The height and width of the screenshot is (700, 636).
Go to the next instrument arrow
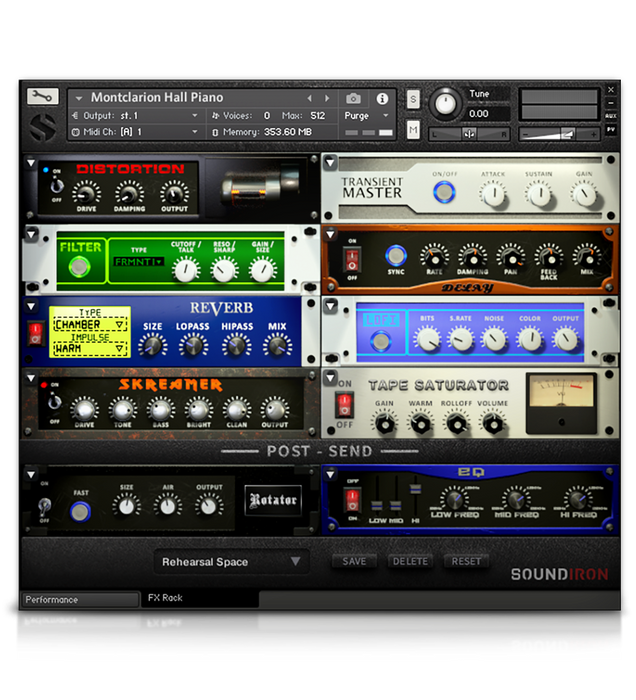326,99
